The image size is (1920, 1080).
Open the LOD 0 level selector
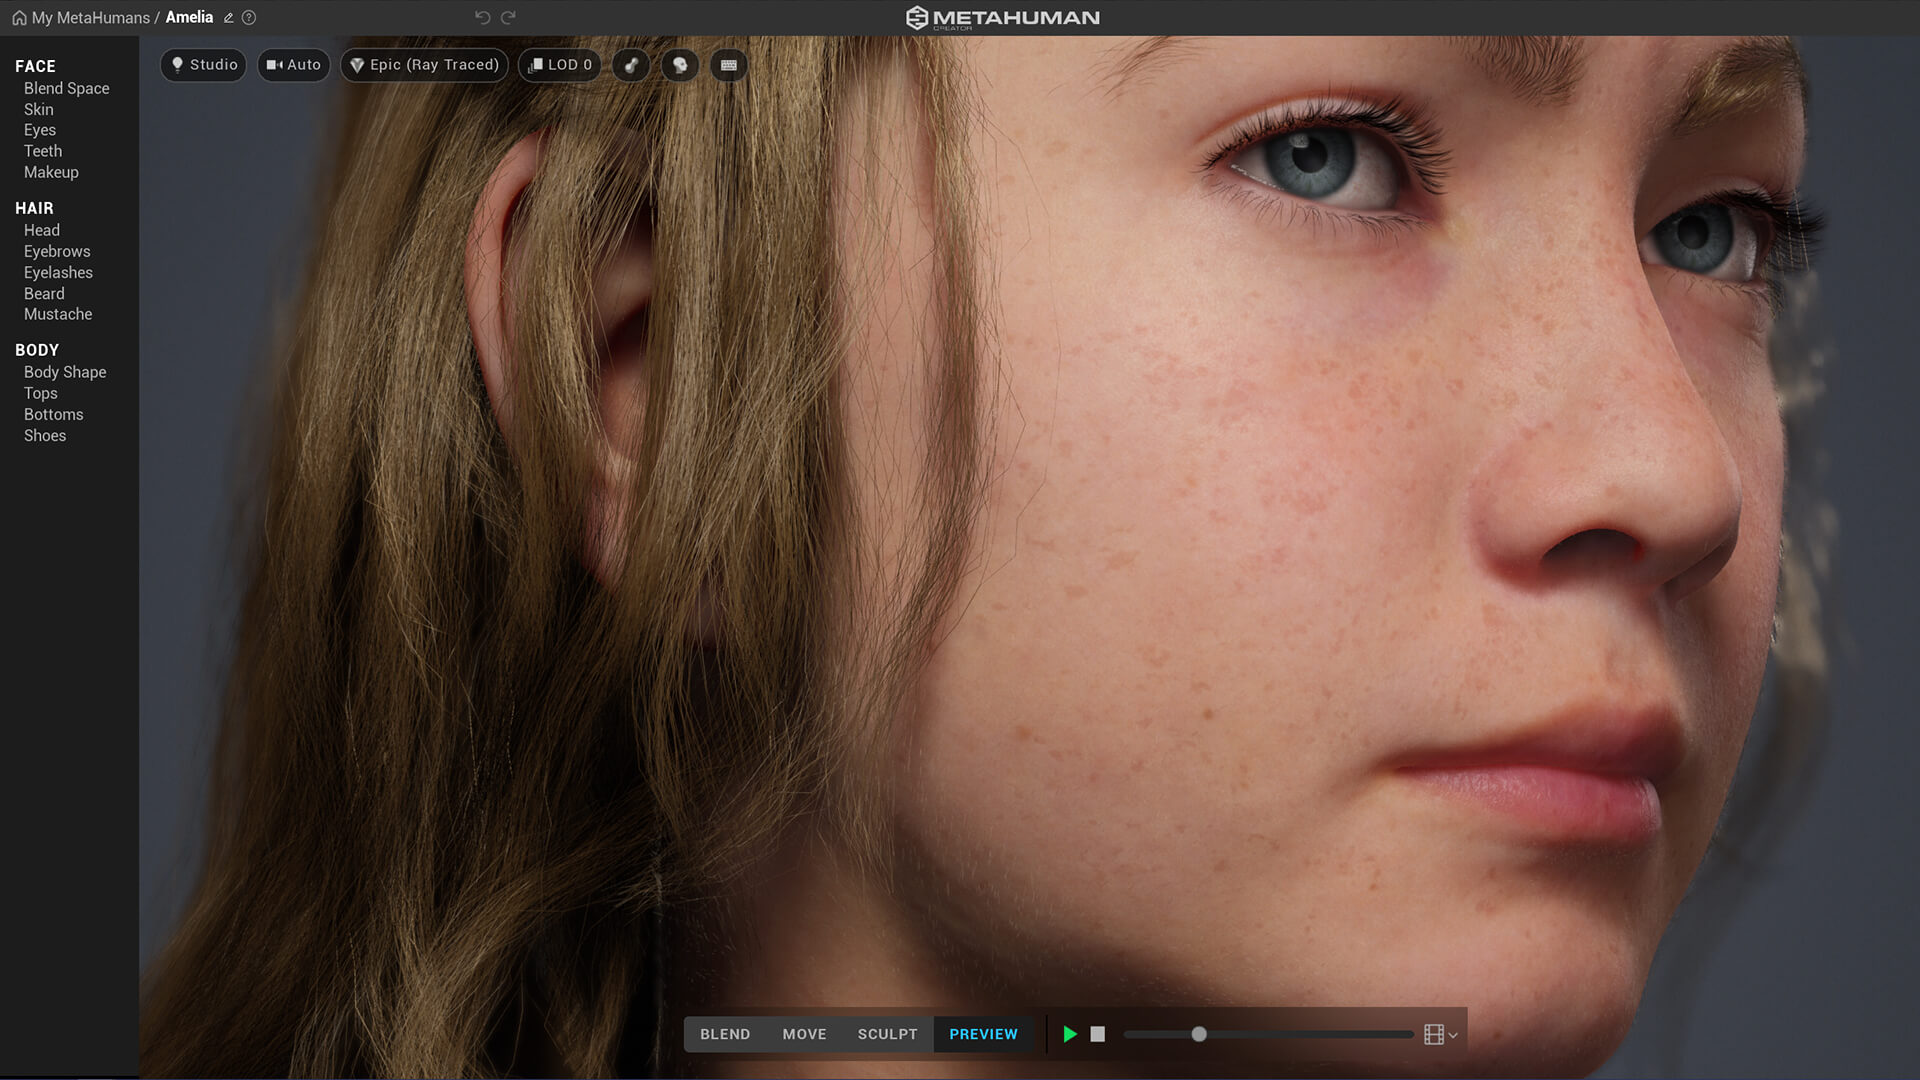(560, 65)
